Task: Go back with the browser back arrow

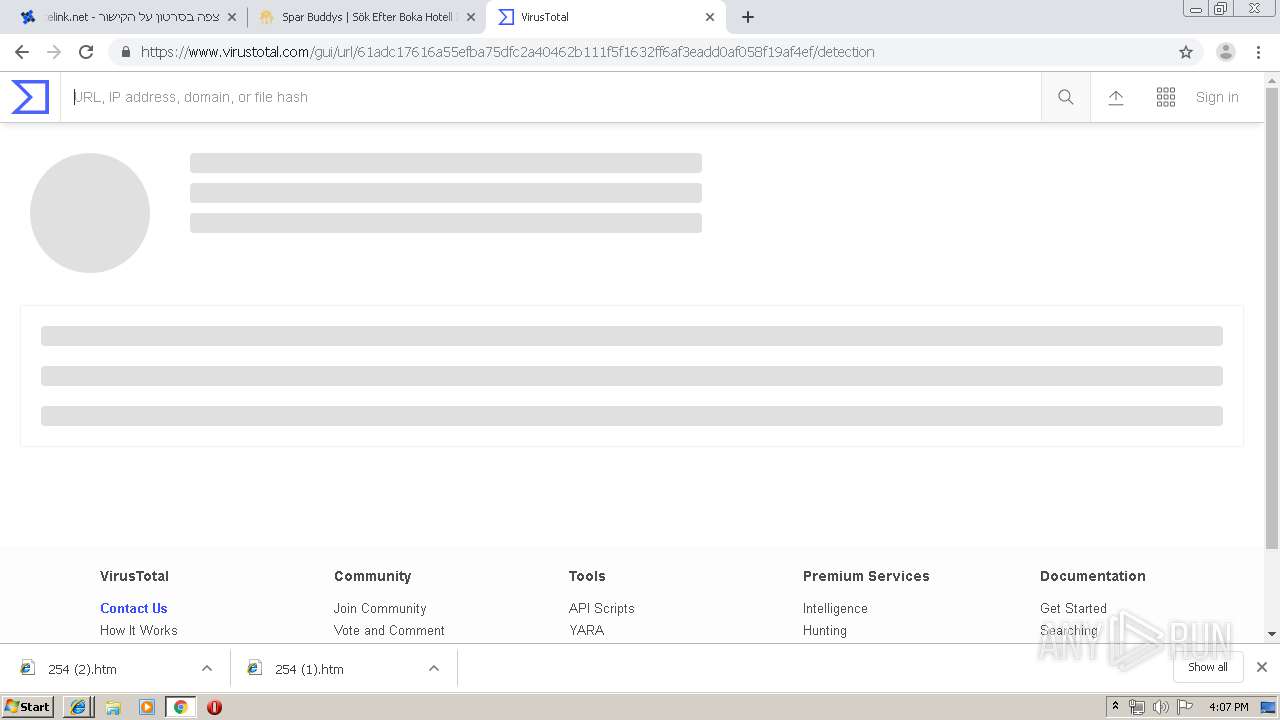Action: pyautogui.click(x=22, y=52)
